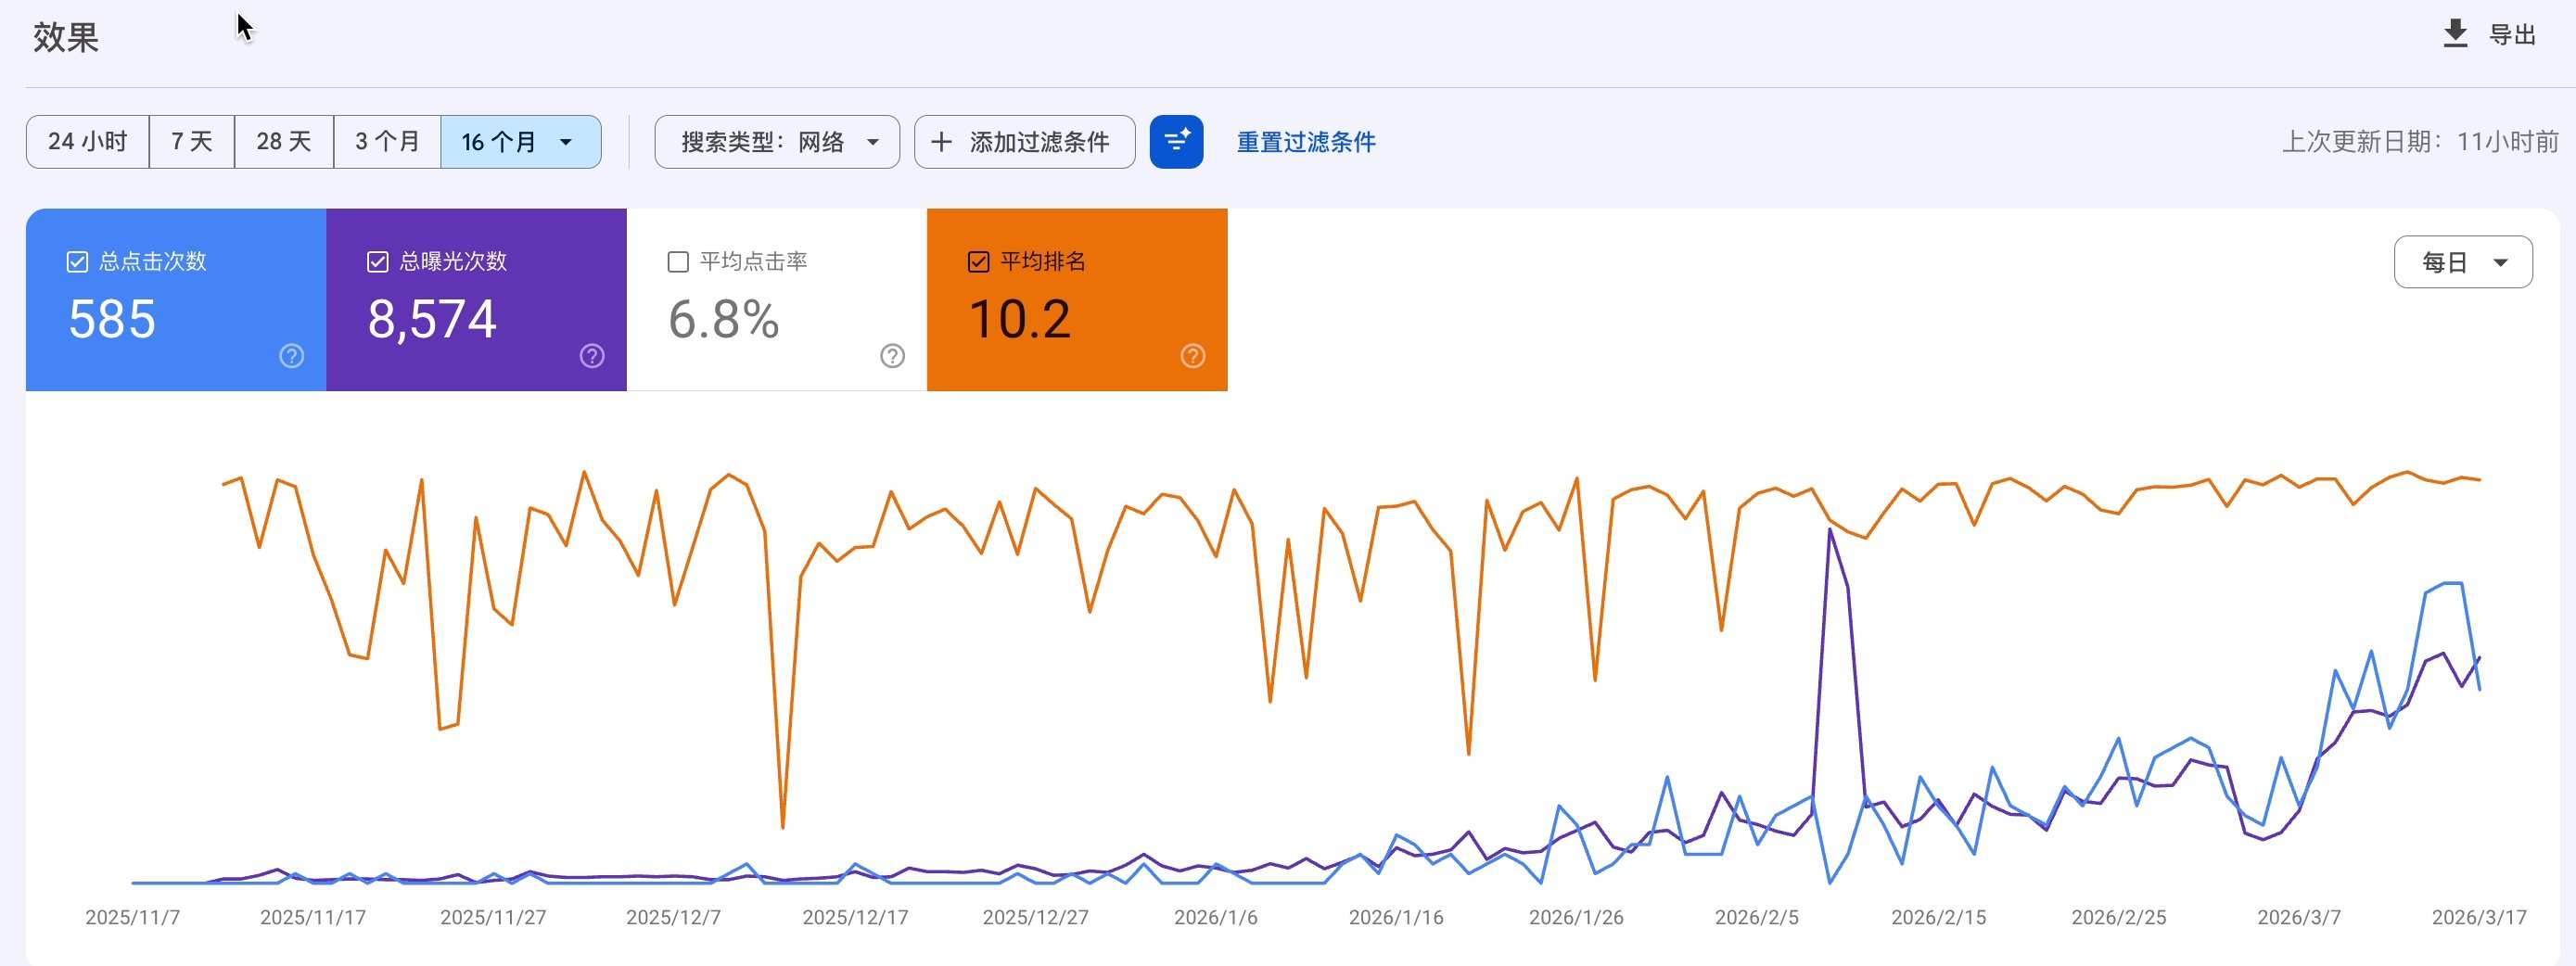Click the 重置过滤条件 link

pyautogui.click(x=1306, y=142)
